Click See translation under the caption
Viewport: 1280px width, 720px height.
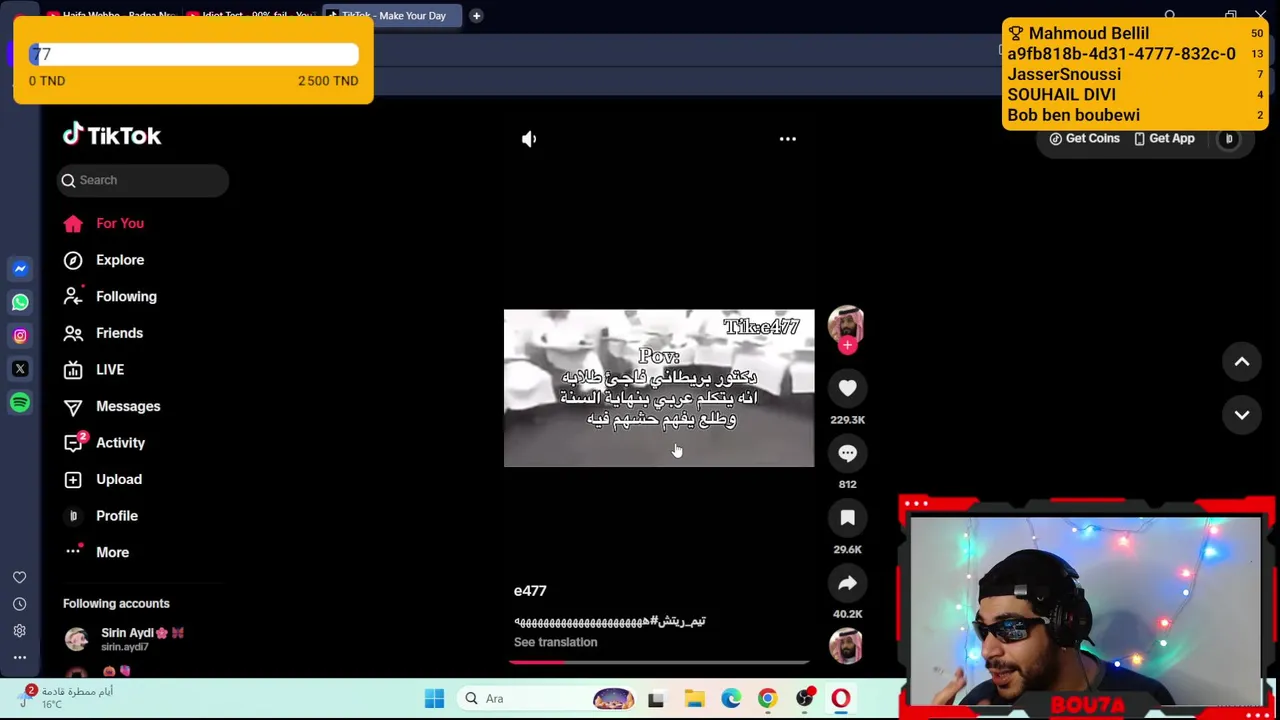(555, 642)
